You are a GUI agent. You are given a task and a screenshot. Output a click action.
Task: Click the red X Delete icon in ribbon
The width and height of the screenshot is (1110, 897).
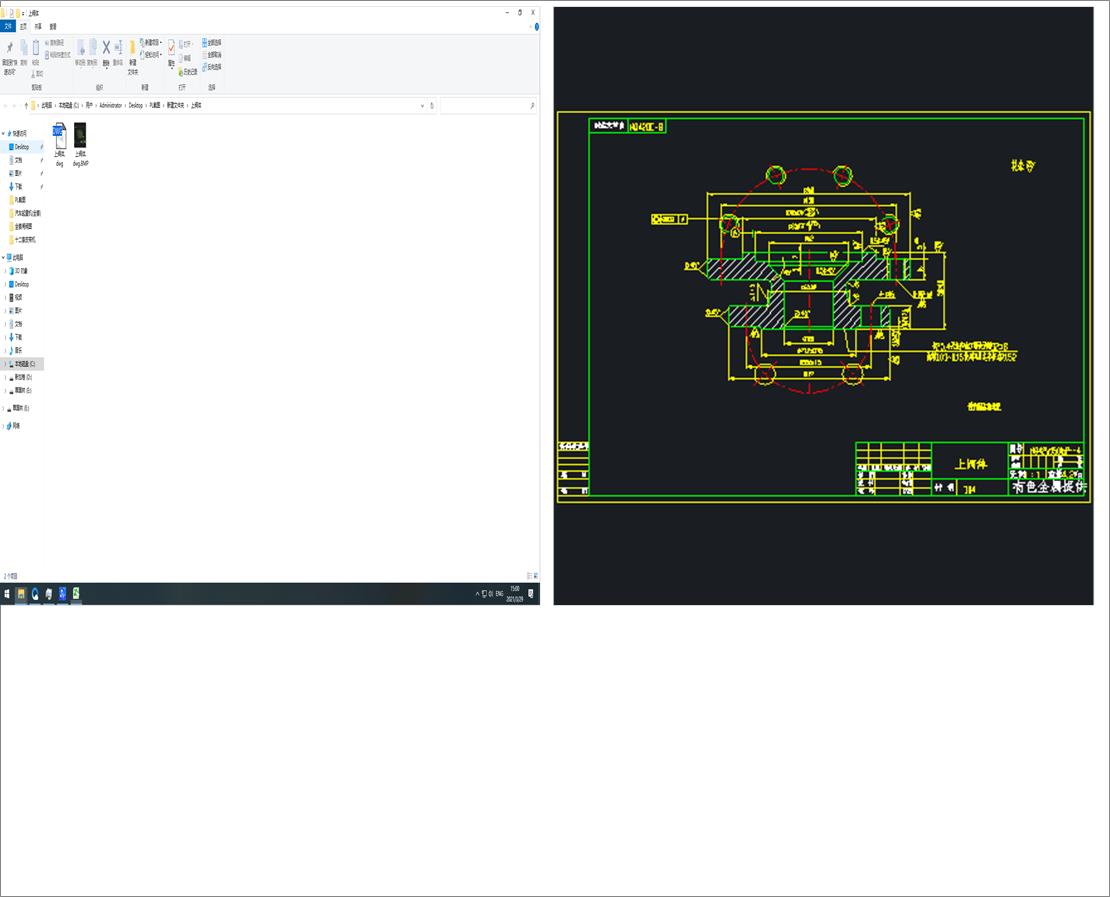click(106, 48)
